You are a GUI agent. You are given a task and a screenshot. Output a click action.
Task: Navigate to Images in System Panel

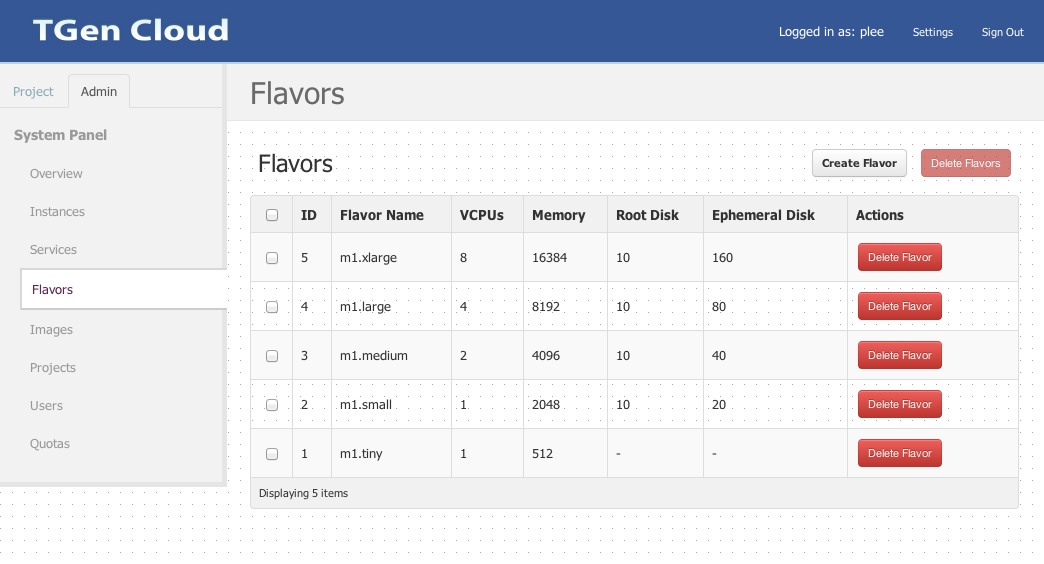[x=51, y=330]
